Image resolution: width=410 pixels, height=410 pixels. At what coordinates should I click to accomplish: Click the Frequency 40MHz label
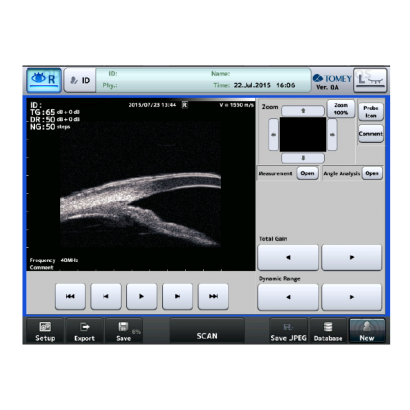click(54, 260)
